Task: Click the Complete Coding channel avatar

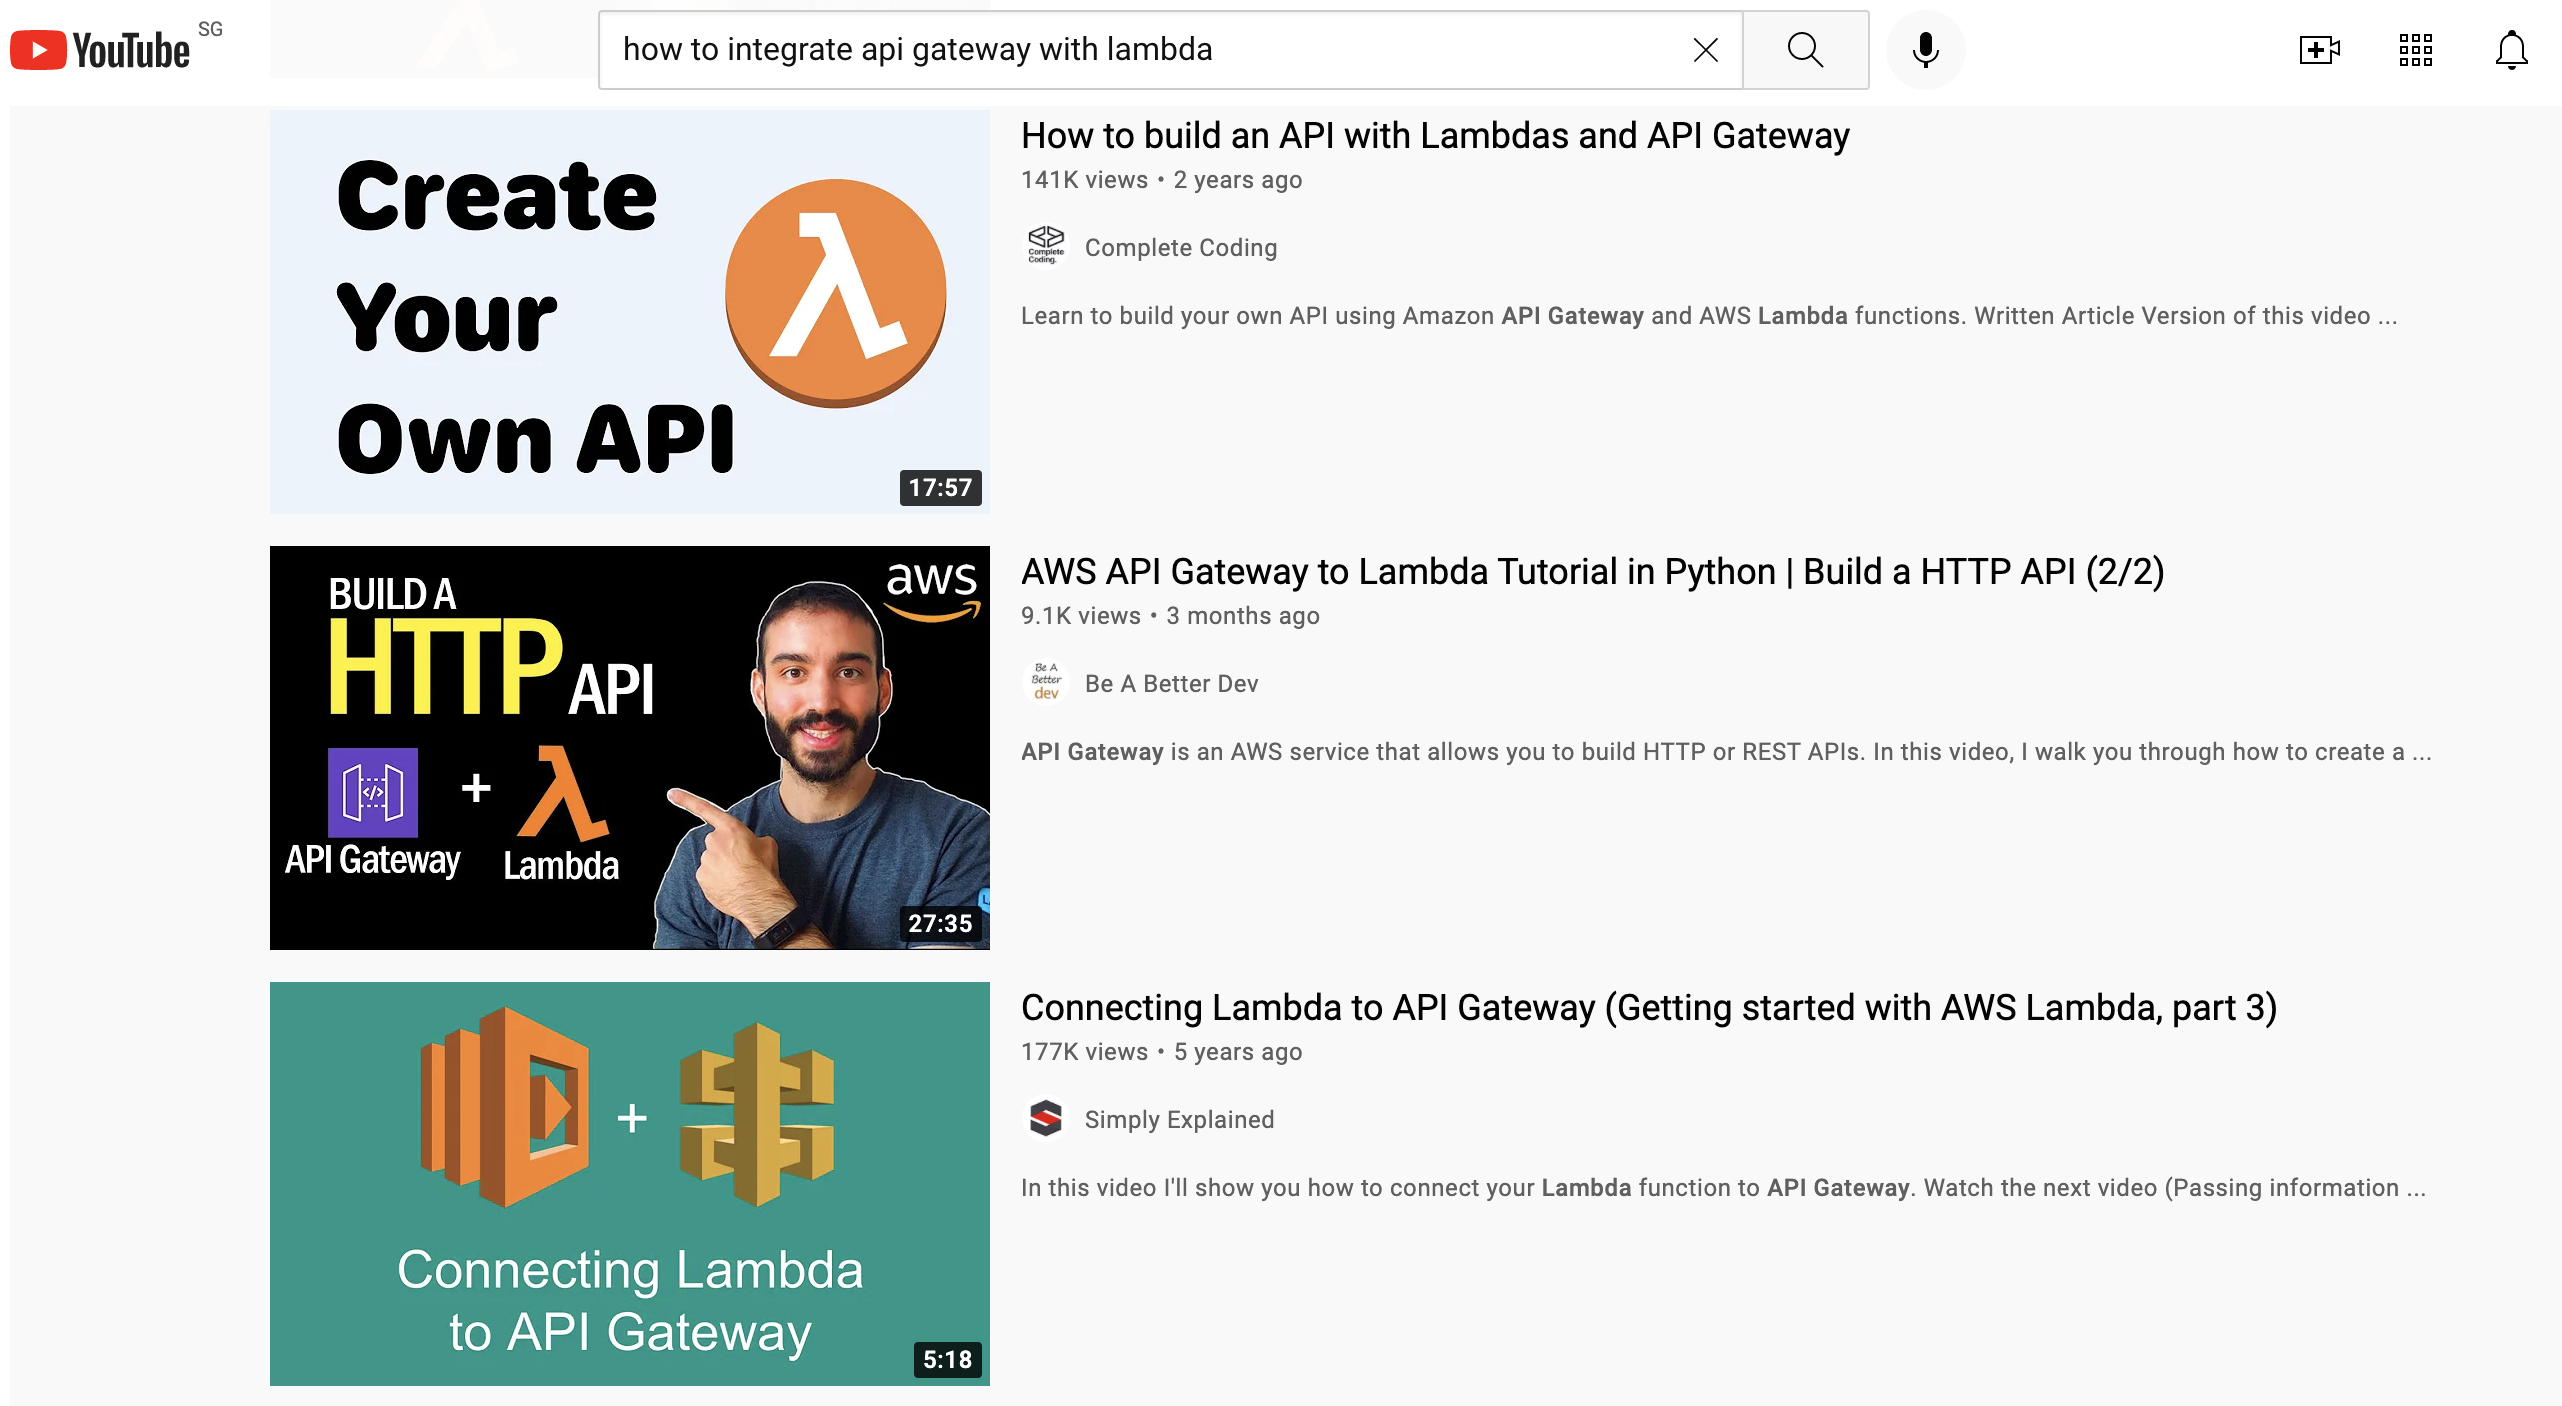Action: [1046, 246]
